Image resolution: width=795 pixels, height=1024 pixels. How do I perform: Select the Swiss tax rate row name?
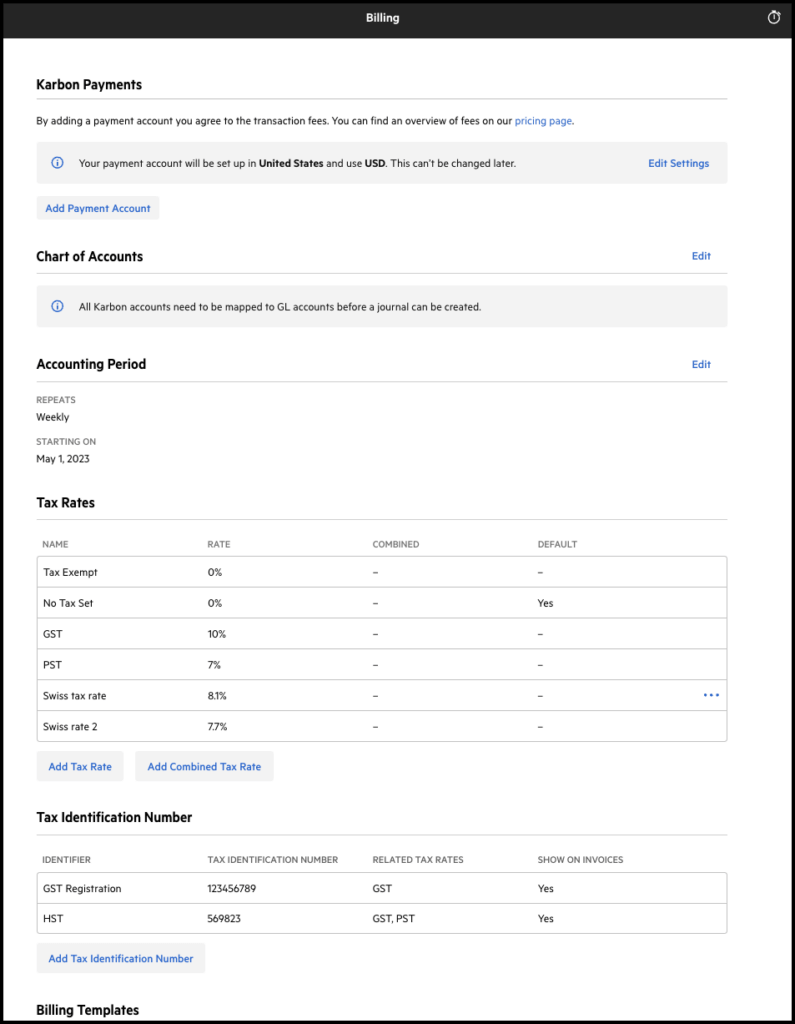coord(74,696)
